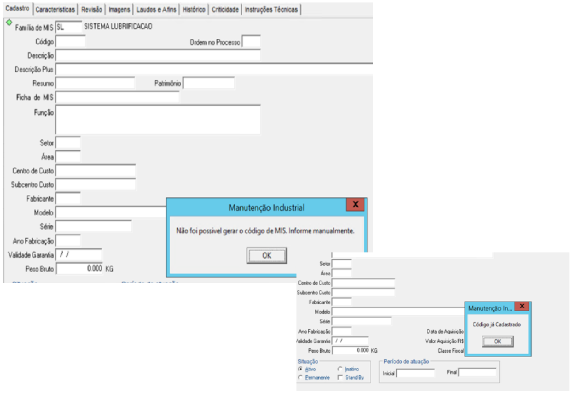Focus Peso Bruto field in lower-right form
This screenshot has width=572, height=401.
click(x=351, y=350)
